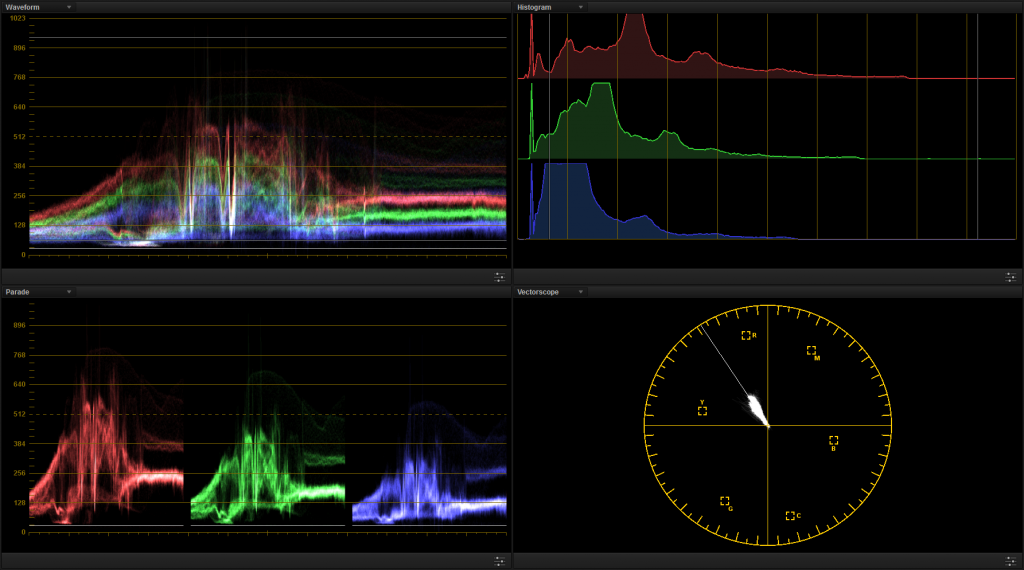1024x570 pixels.
Task: Click the red R target box in vectorscope
Action: [746, 335]
